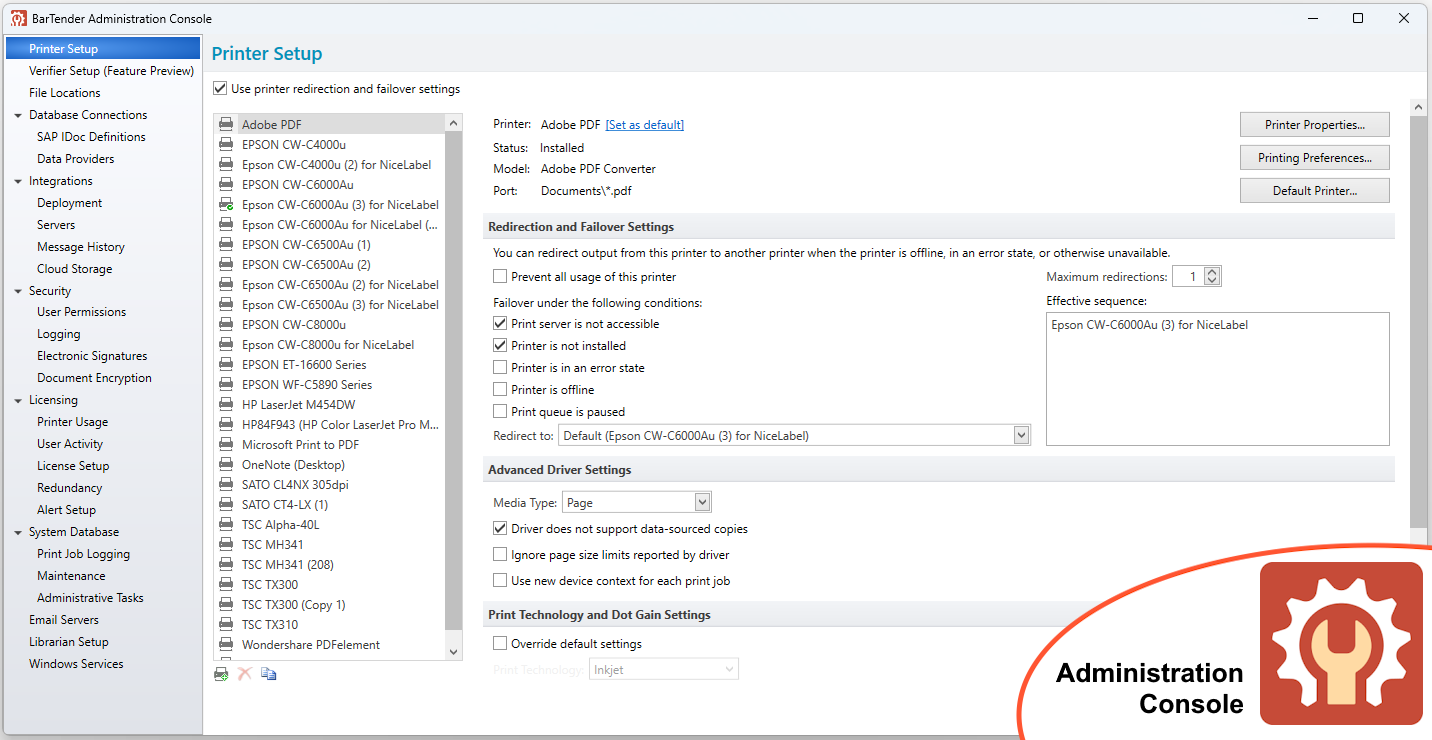Click the printer icon beside EPSON CW-C8000u
1432x740 pixels.
point(226,325)
